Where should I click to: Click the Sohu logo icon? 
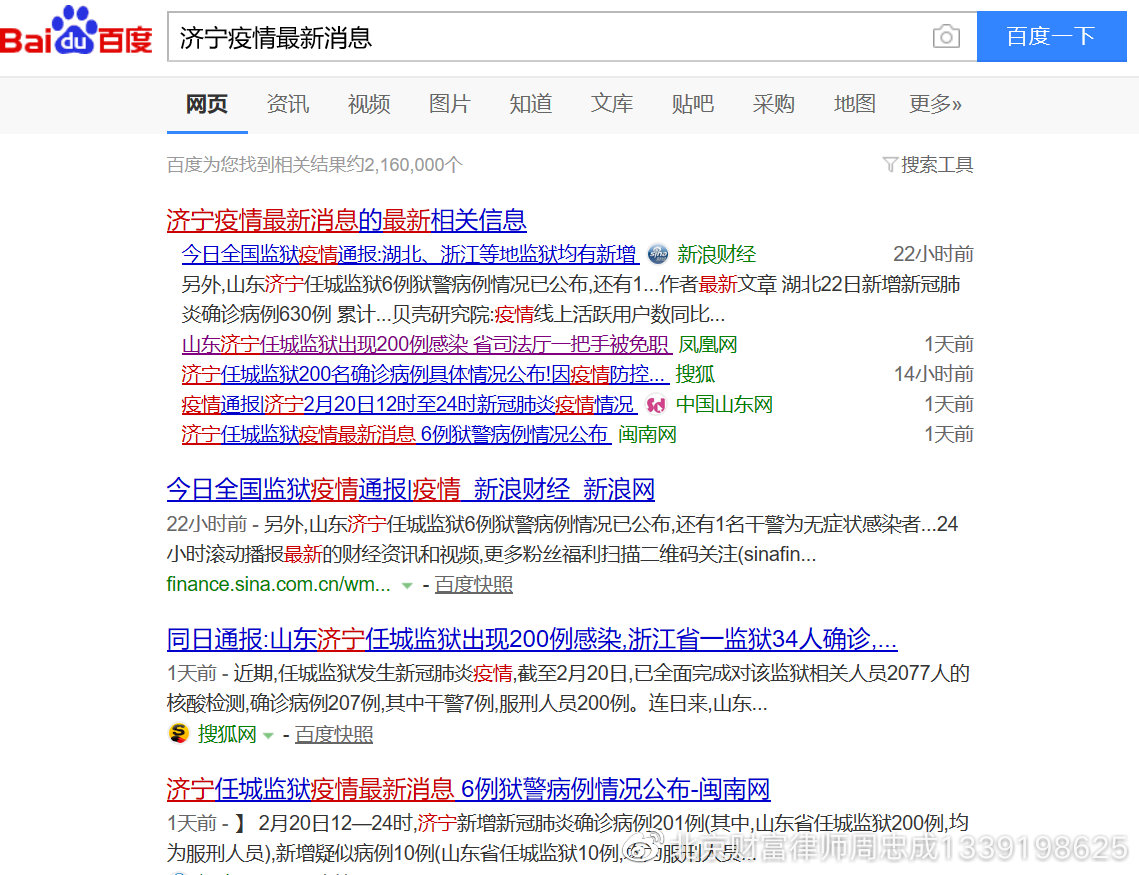178,734
